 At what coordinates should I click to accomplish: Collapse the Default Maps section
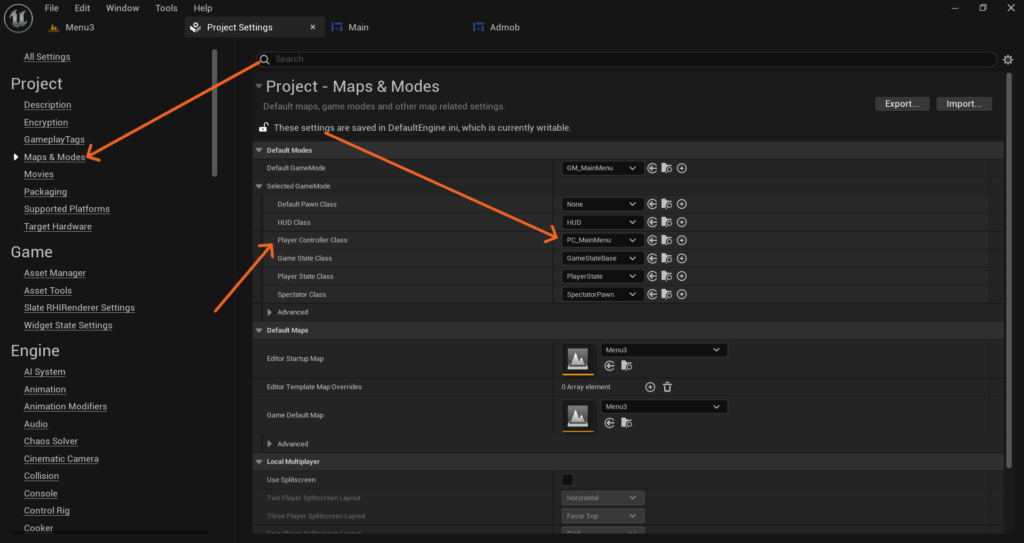(x=259, y=331)
